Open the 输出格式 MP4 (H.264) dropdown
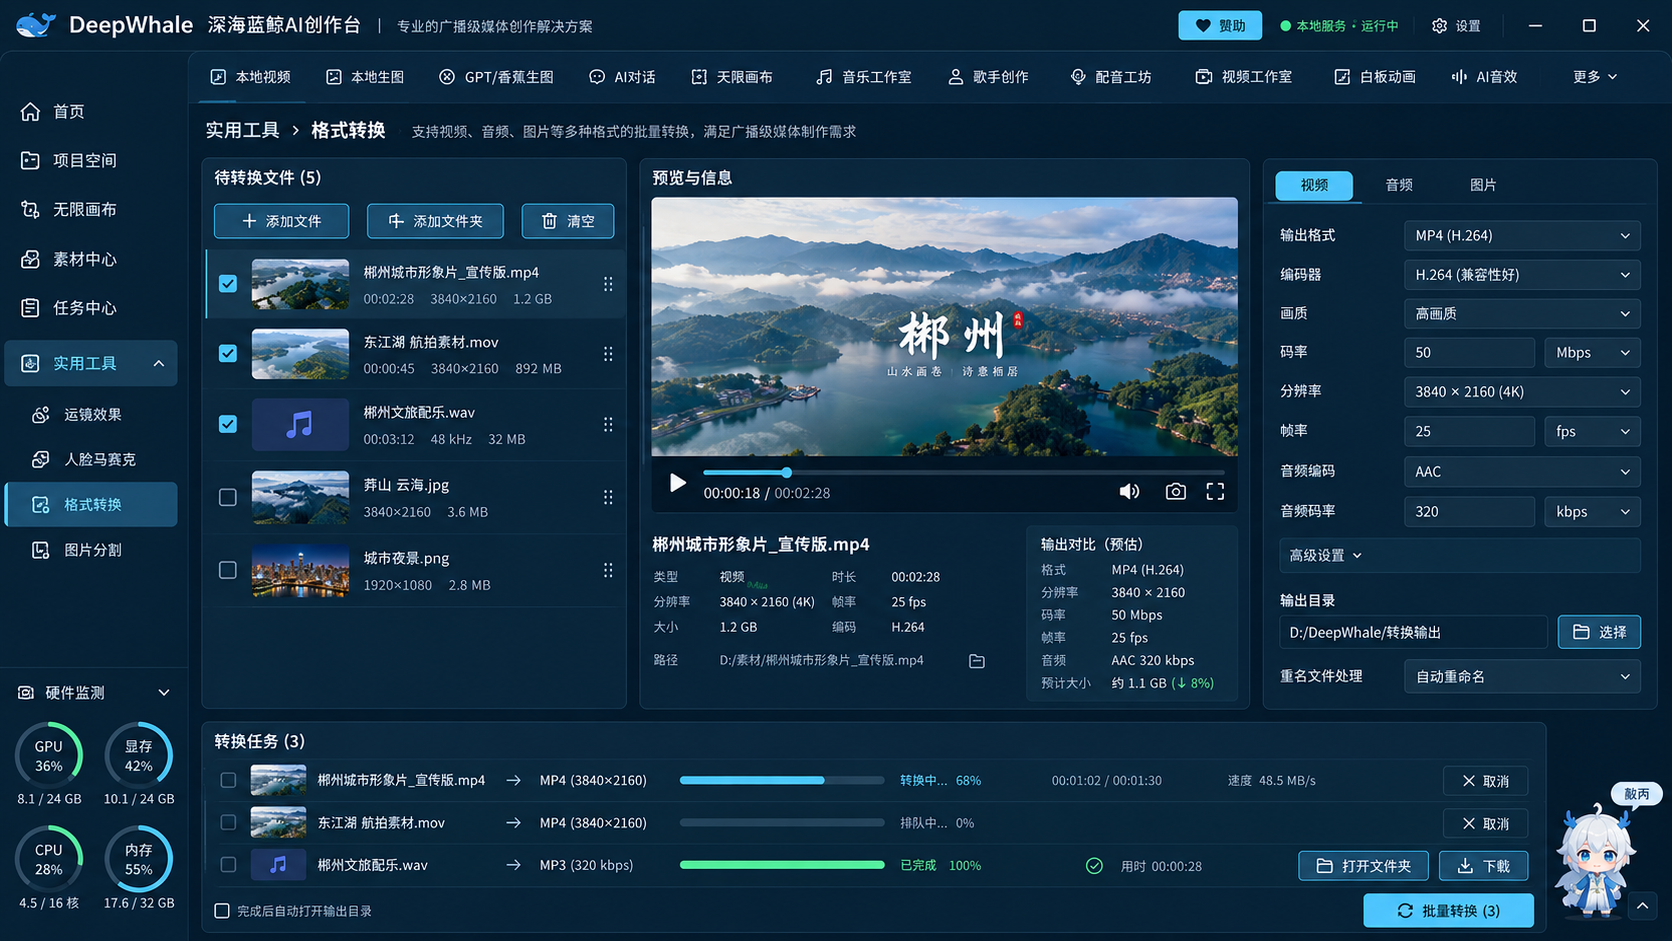This screenshot has height=941, width=1672. point(1522,236)
